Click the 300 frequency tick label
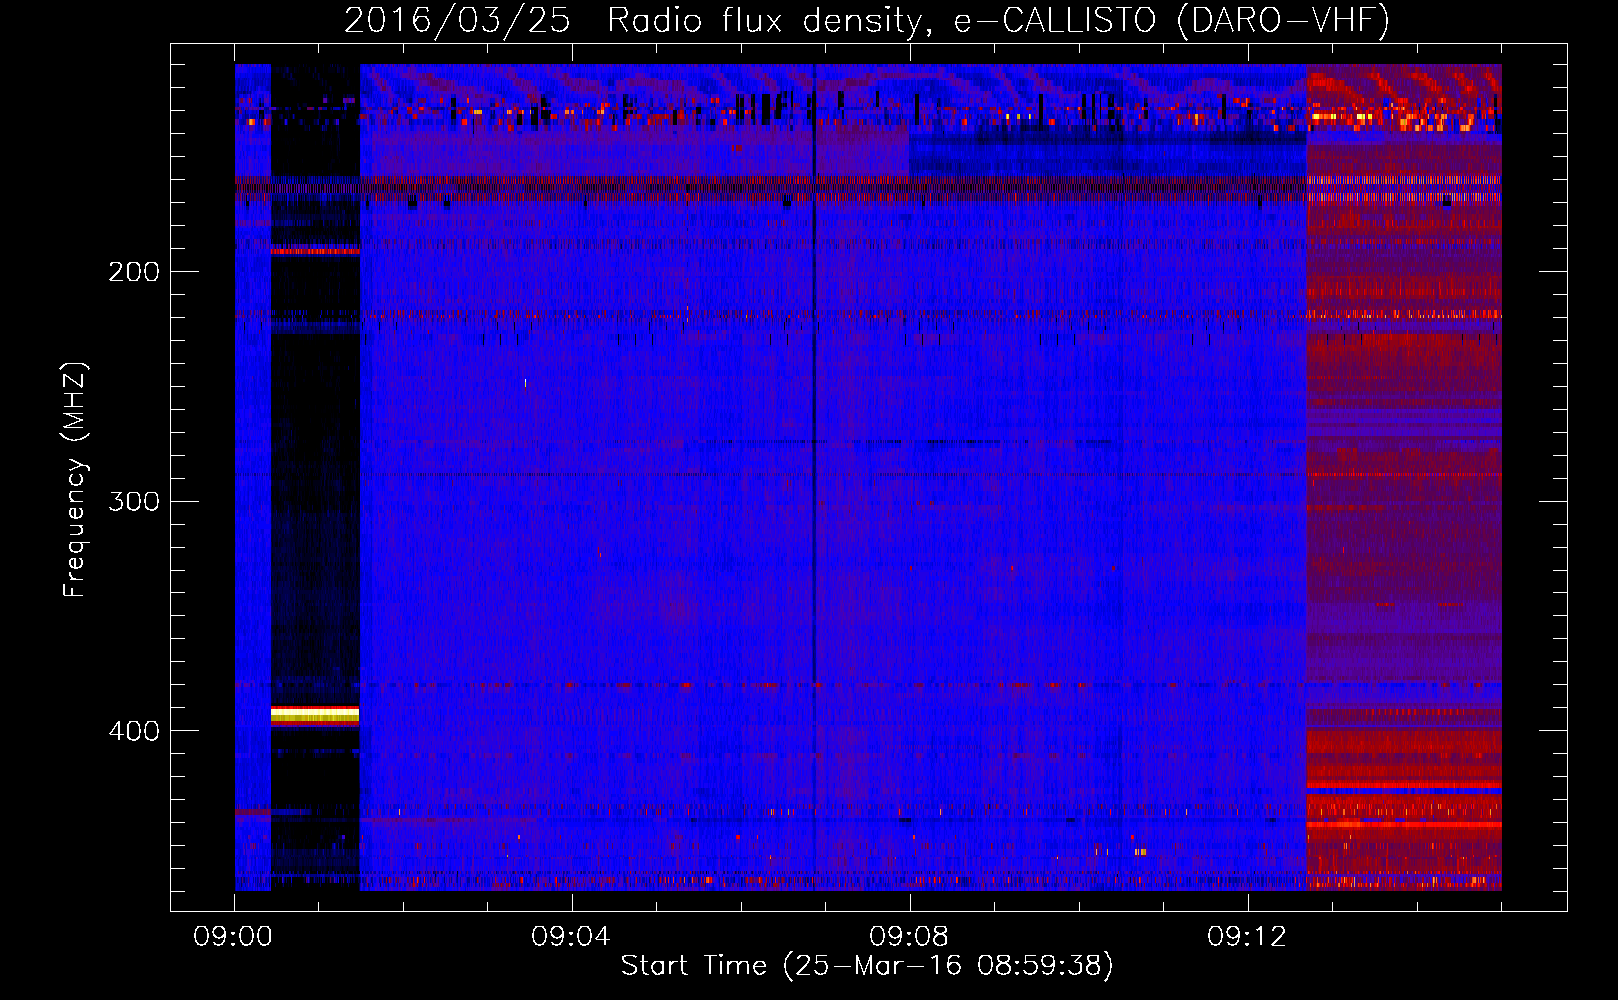This screenshot has width=1618, height=1000. pos(134,501)
